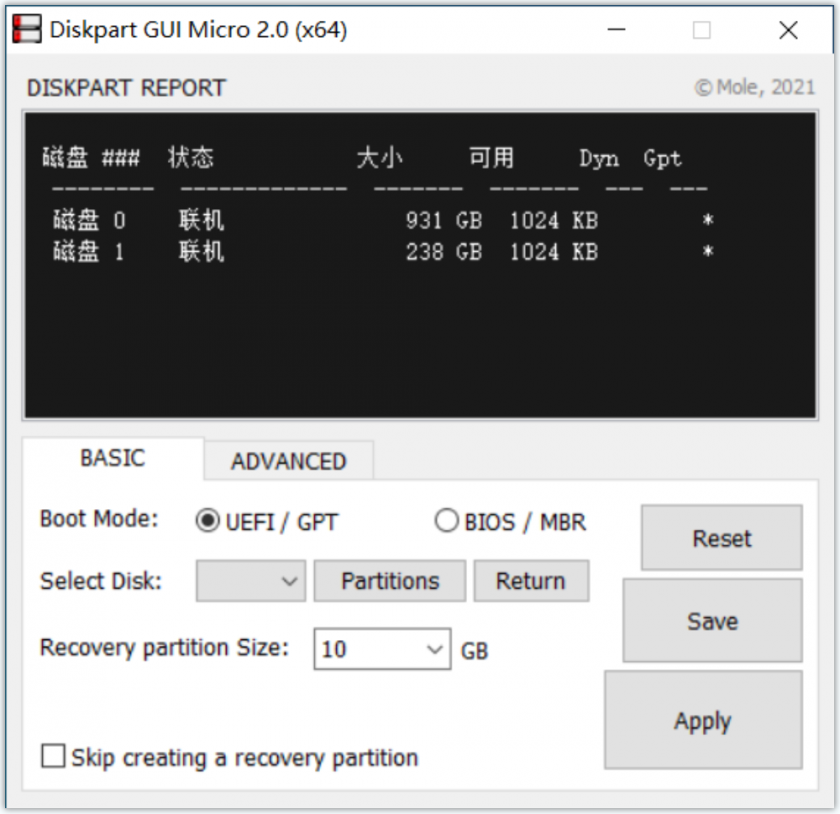Expand the Recovery partition Size dropdown arrow

[x=435, y=649]
